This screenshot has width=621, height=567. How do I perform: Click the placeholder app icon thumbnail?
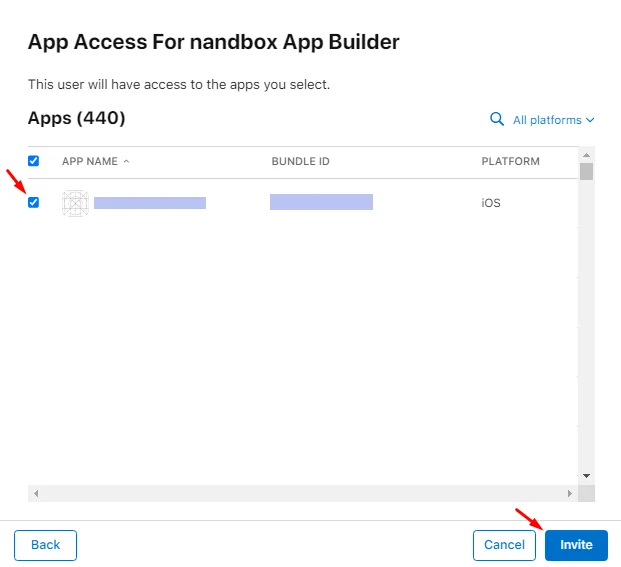[75, 203]
